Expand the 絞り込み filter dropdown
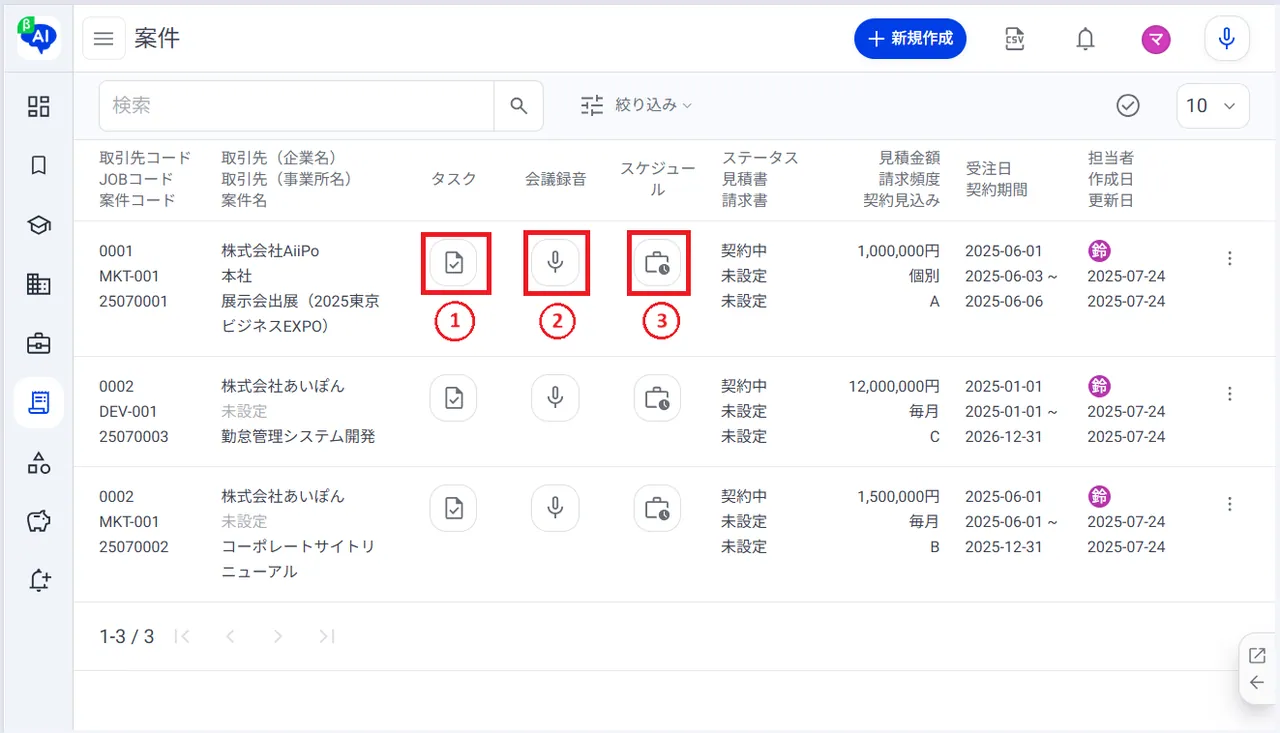The height and width of the screenshot is (733, 1280). click(x=637, y=105)
